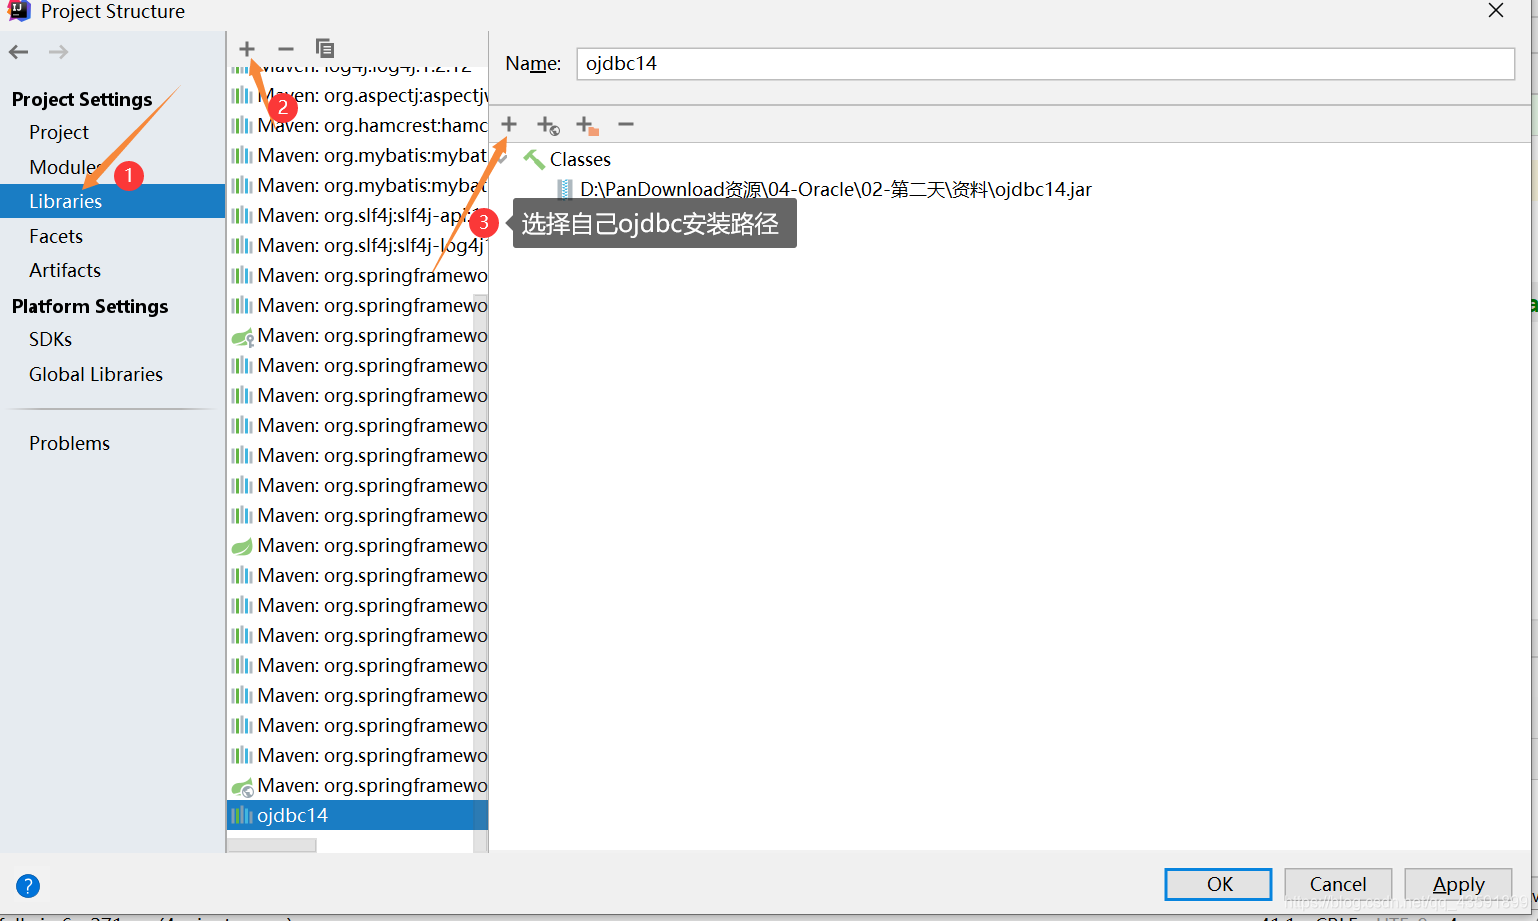Switch to Global Libraries section
Screen dimensions: 1538x921
tap(95, 374)
